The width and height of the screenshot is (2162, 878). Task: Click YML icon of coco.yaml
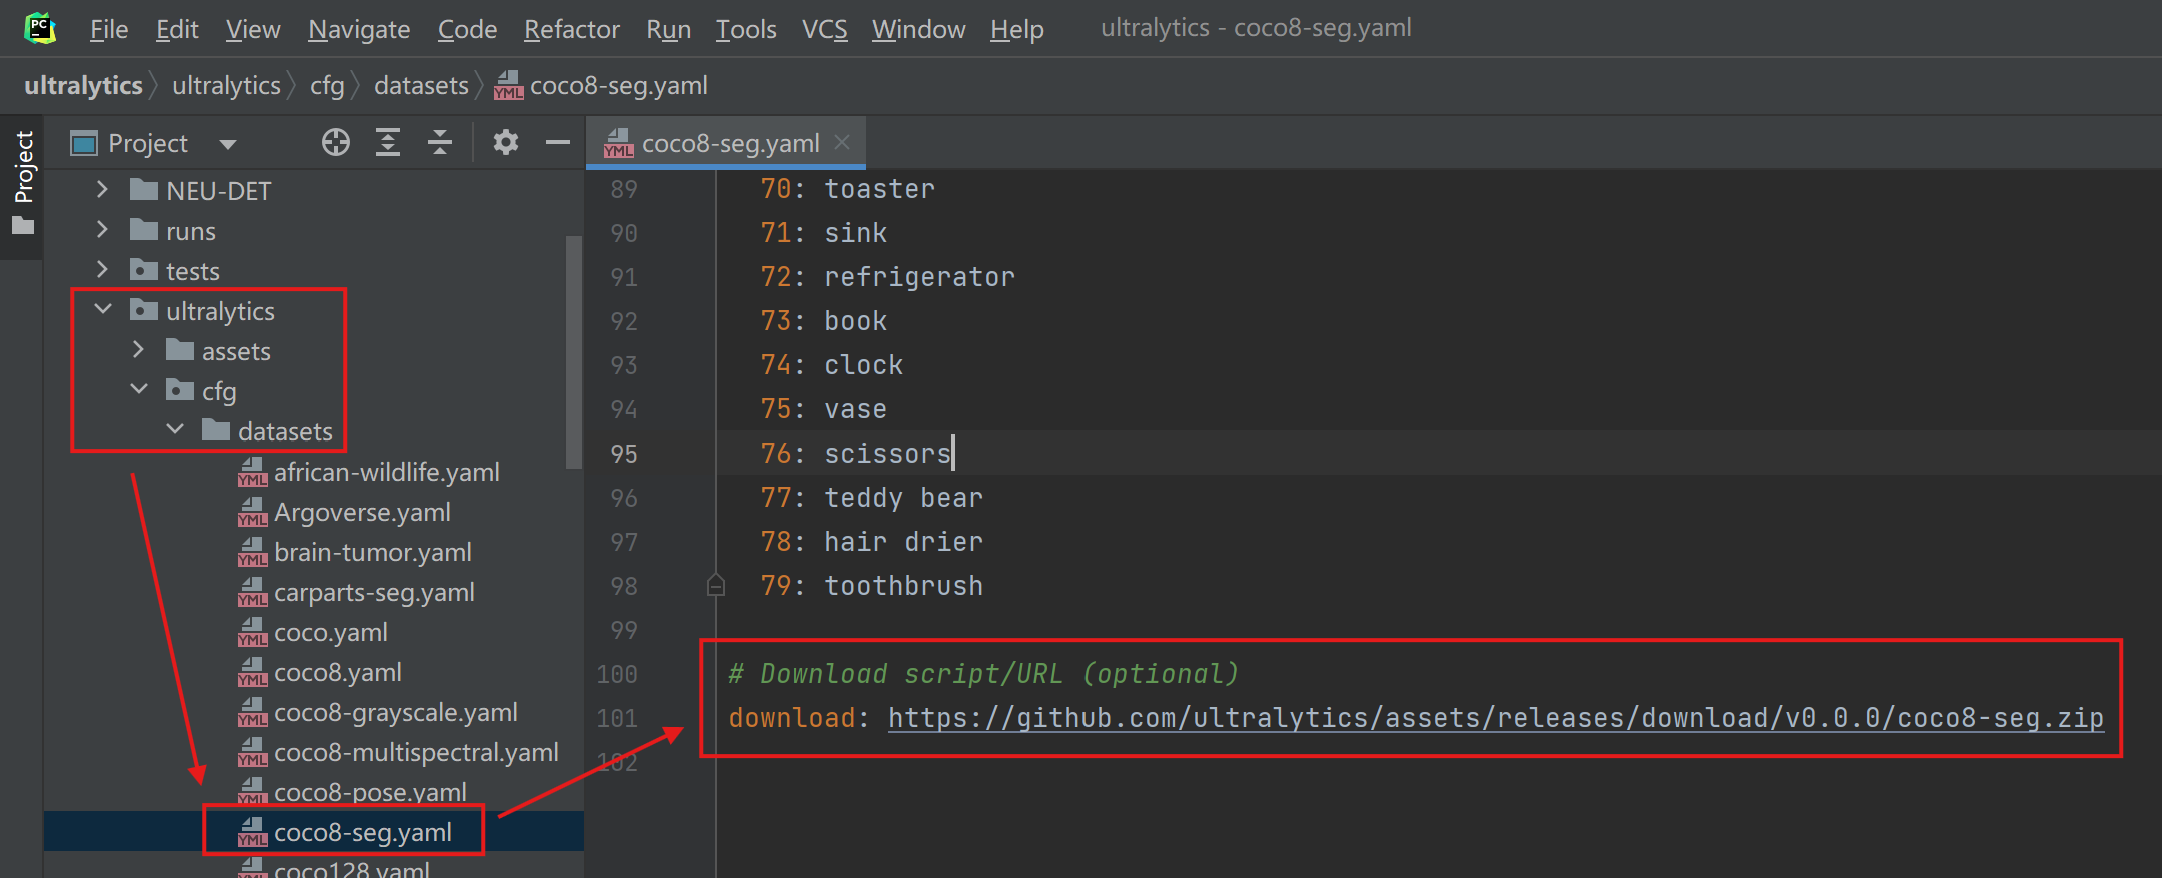253,632
